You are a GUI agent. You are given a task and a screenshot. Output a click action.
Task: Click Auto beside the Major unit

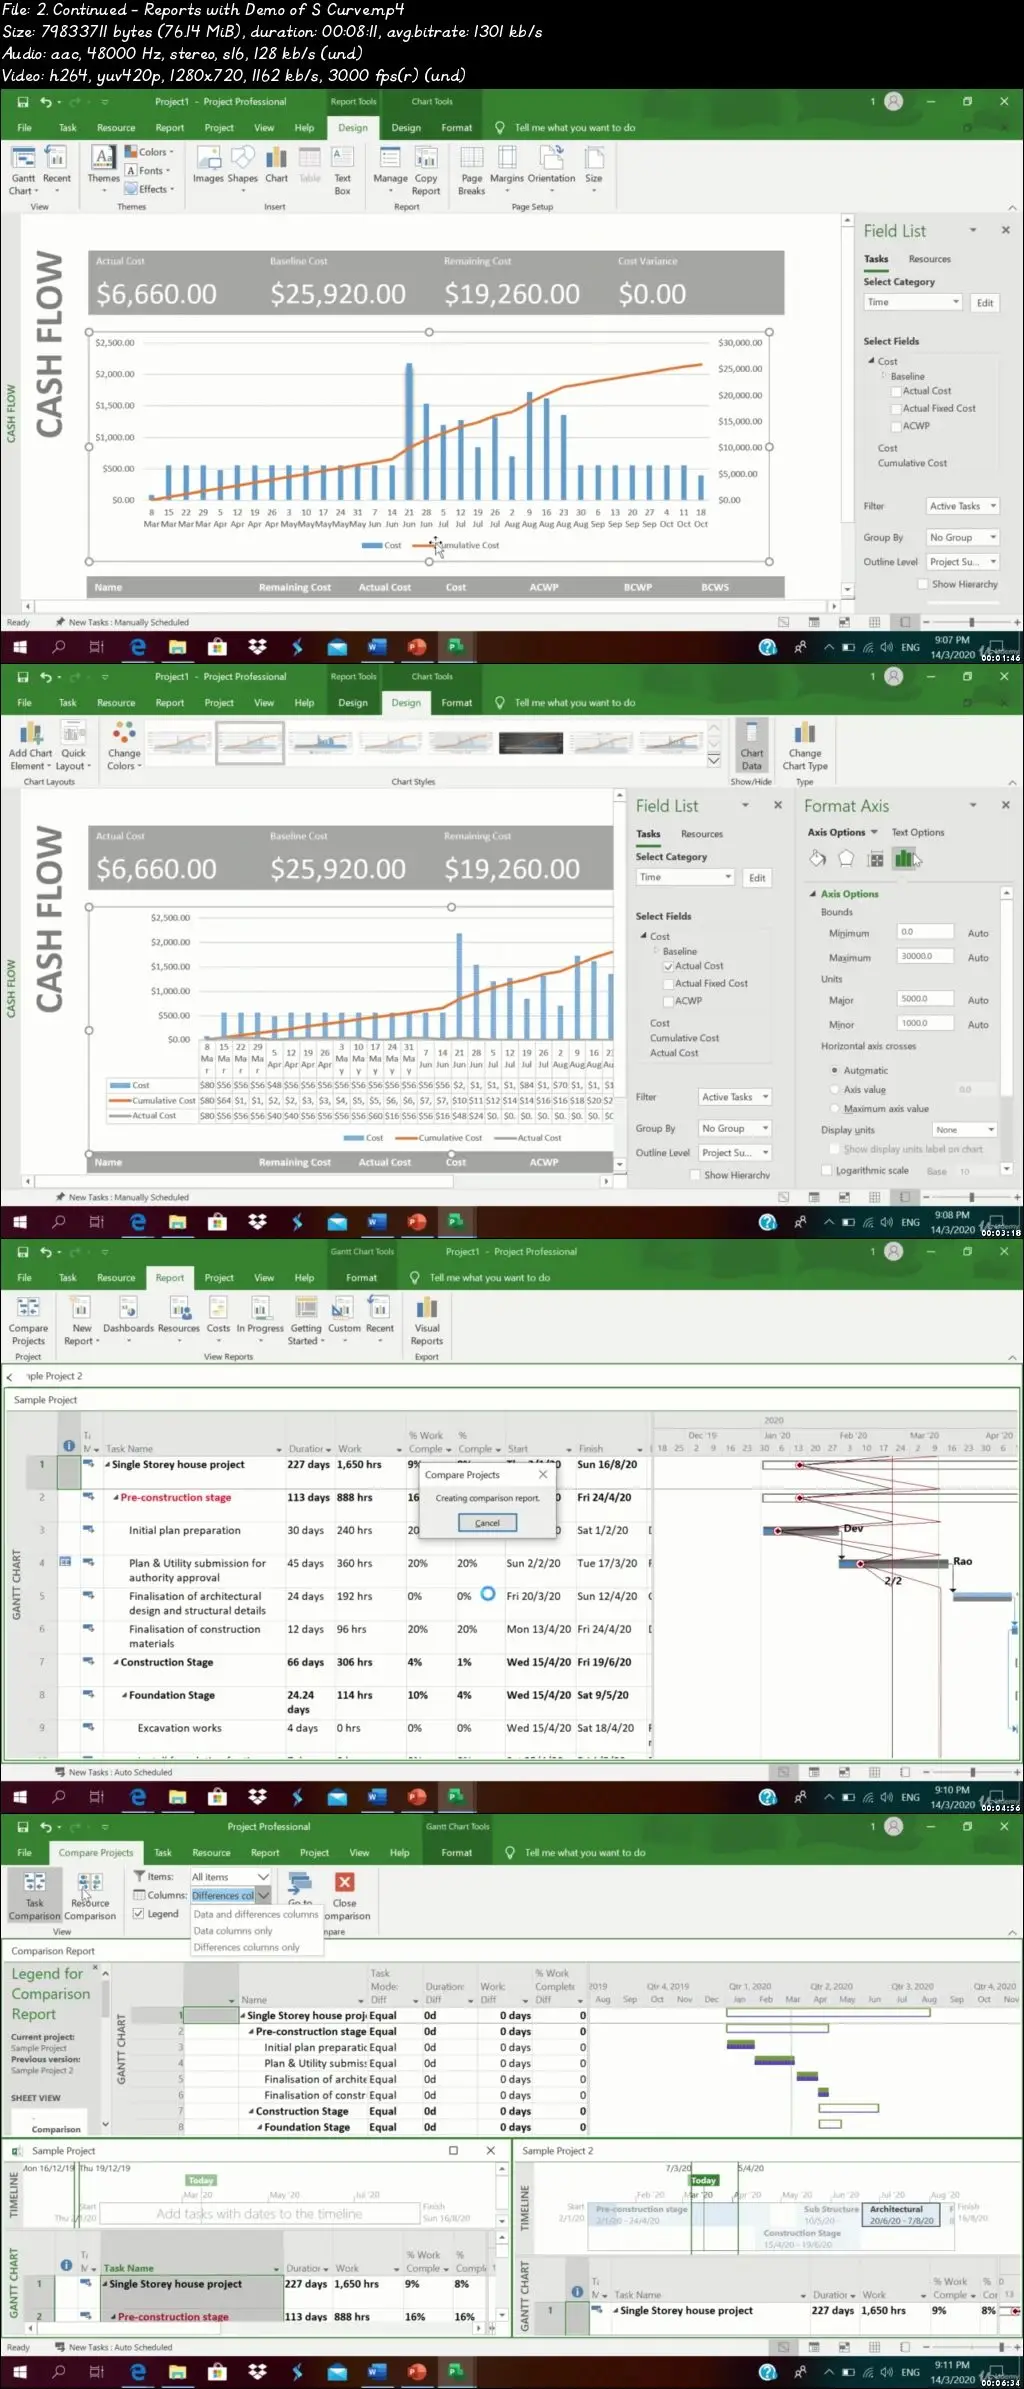(x=978, y=1000)
